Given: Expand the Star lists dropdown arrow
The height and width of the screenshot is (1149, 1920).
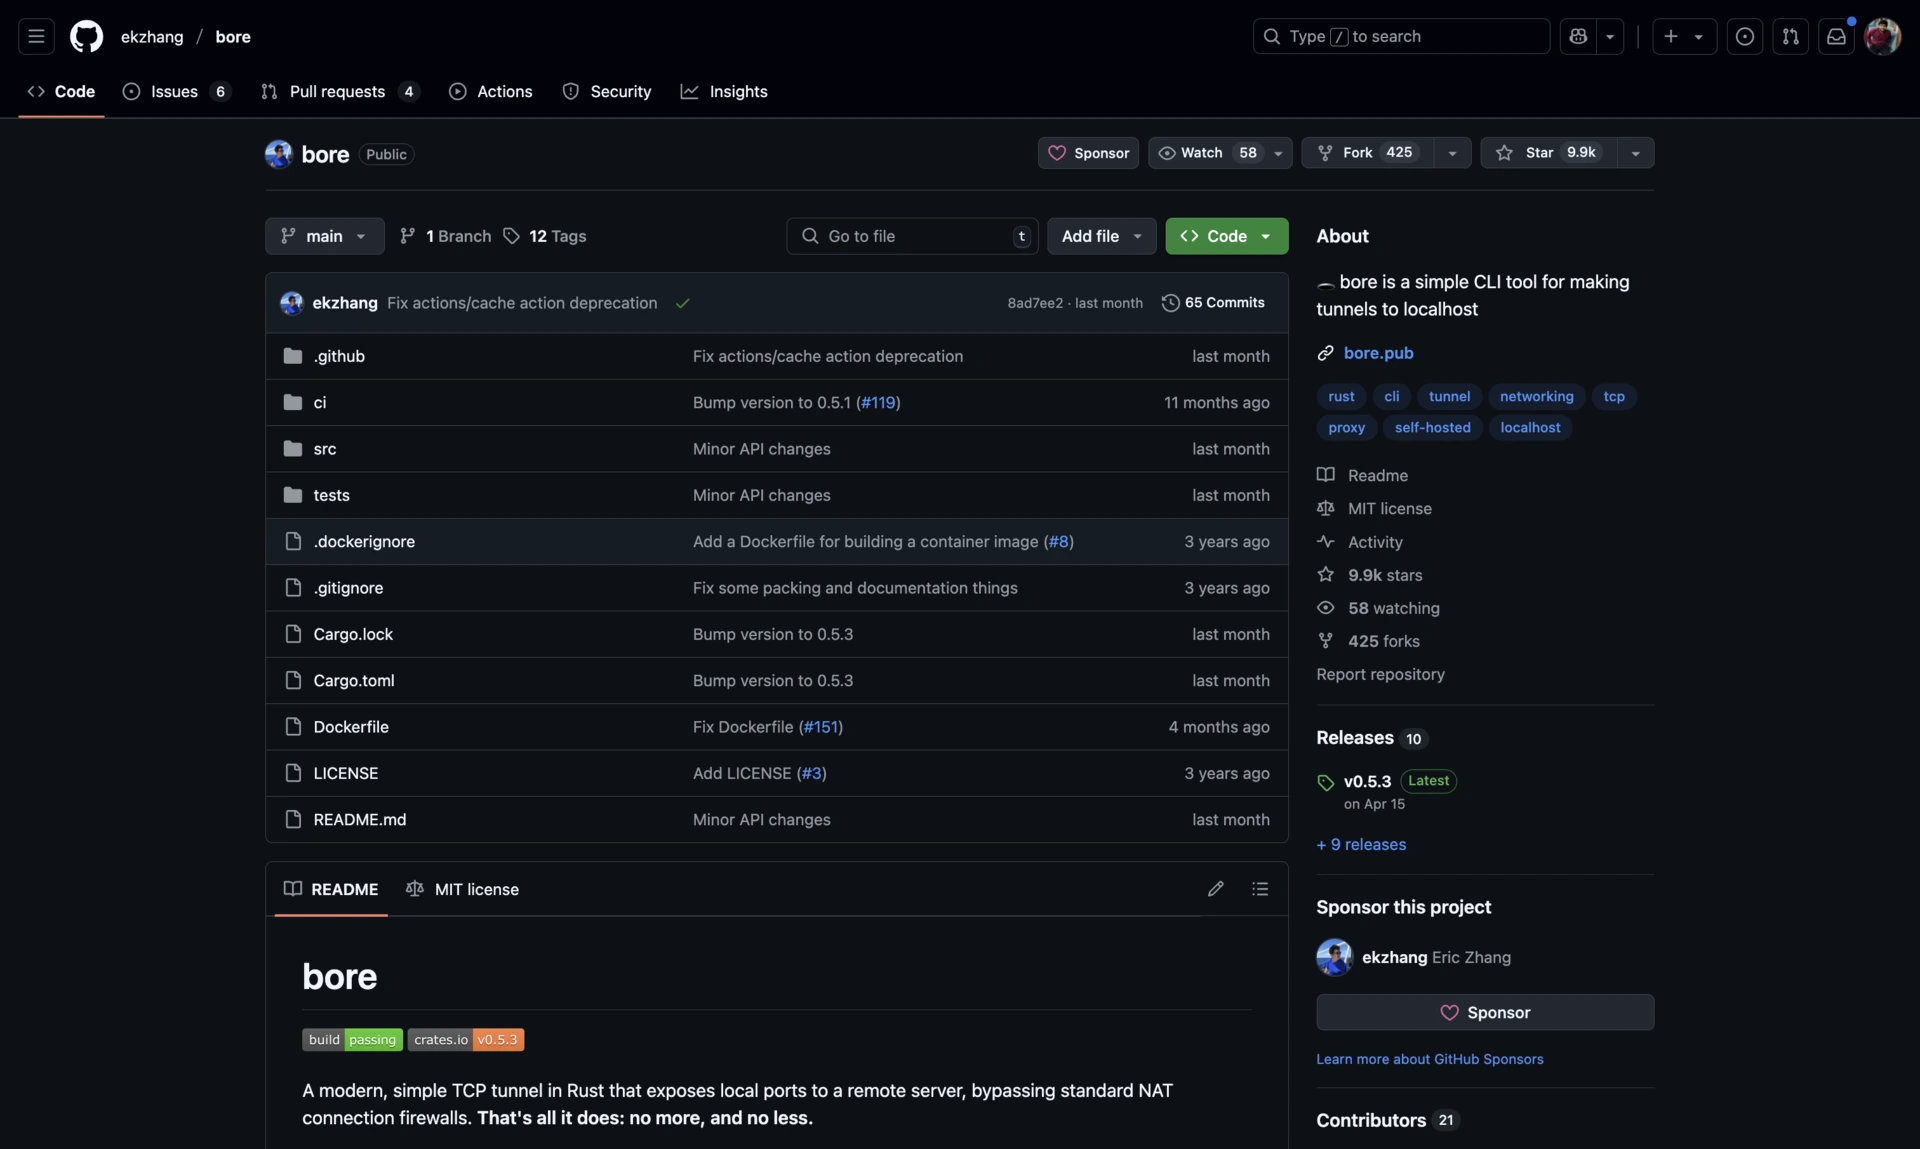Looking at the screenshot, I should (1636, 153).
